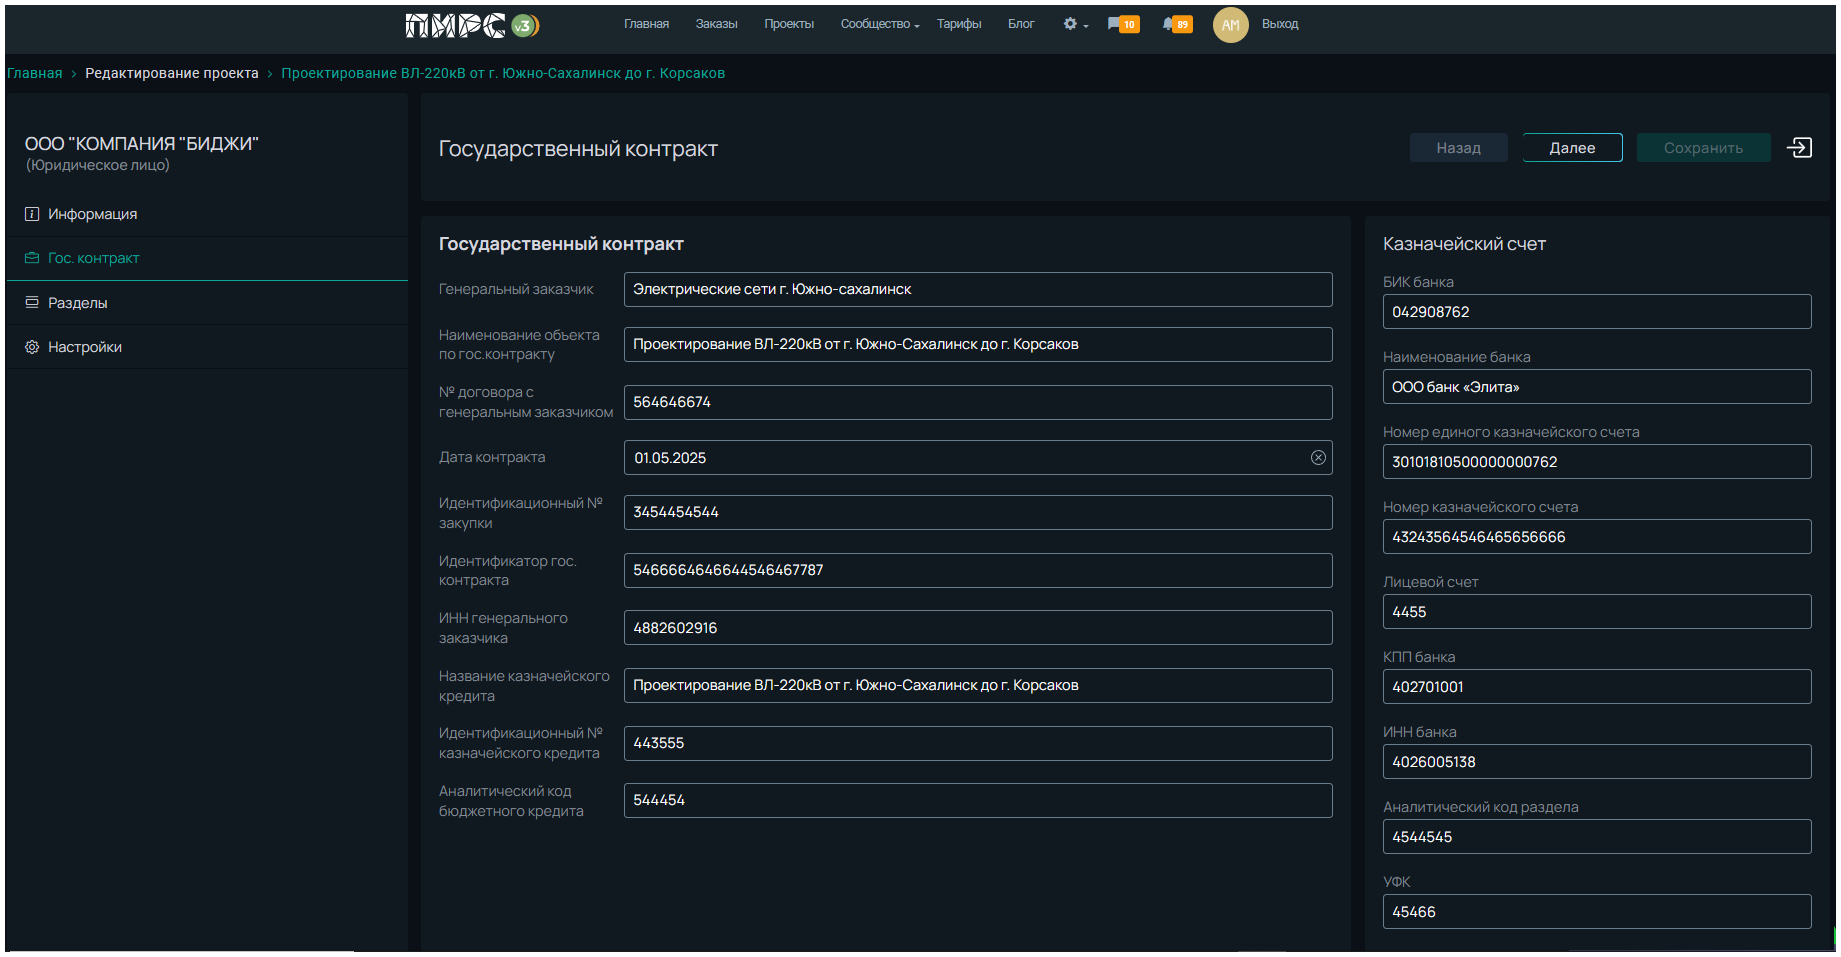Click the ООО "КОМПАНИЯ "БИДЖИ" company name

coord(142,144)
